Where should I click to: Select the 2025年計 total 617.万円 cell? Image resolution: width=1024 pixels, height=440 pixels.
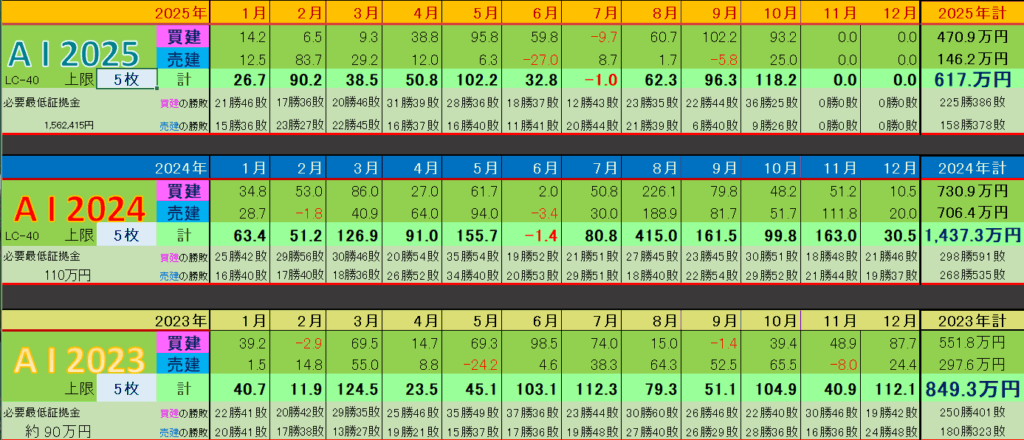click(x=971, y=80)
